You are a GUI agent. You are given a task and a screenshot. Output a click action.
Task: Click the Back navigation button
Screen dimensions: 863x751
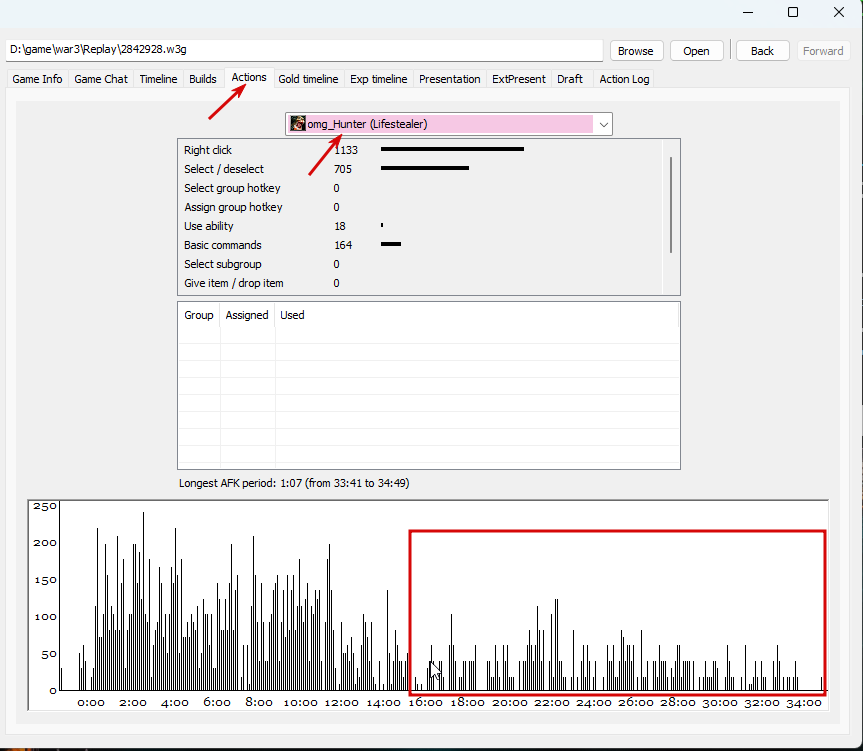(x=762, y=51)
